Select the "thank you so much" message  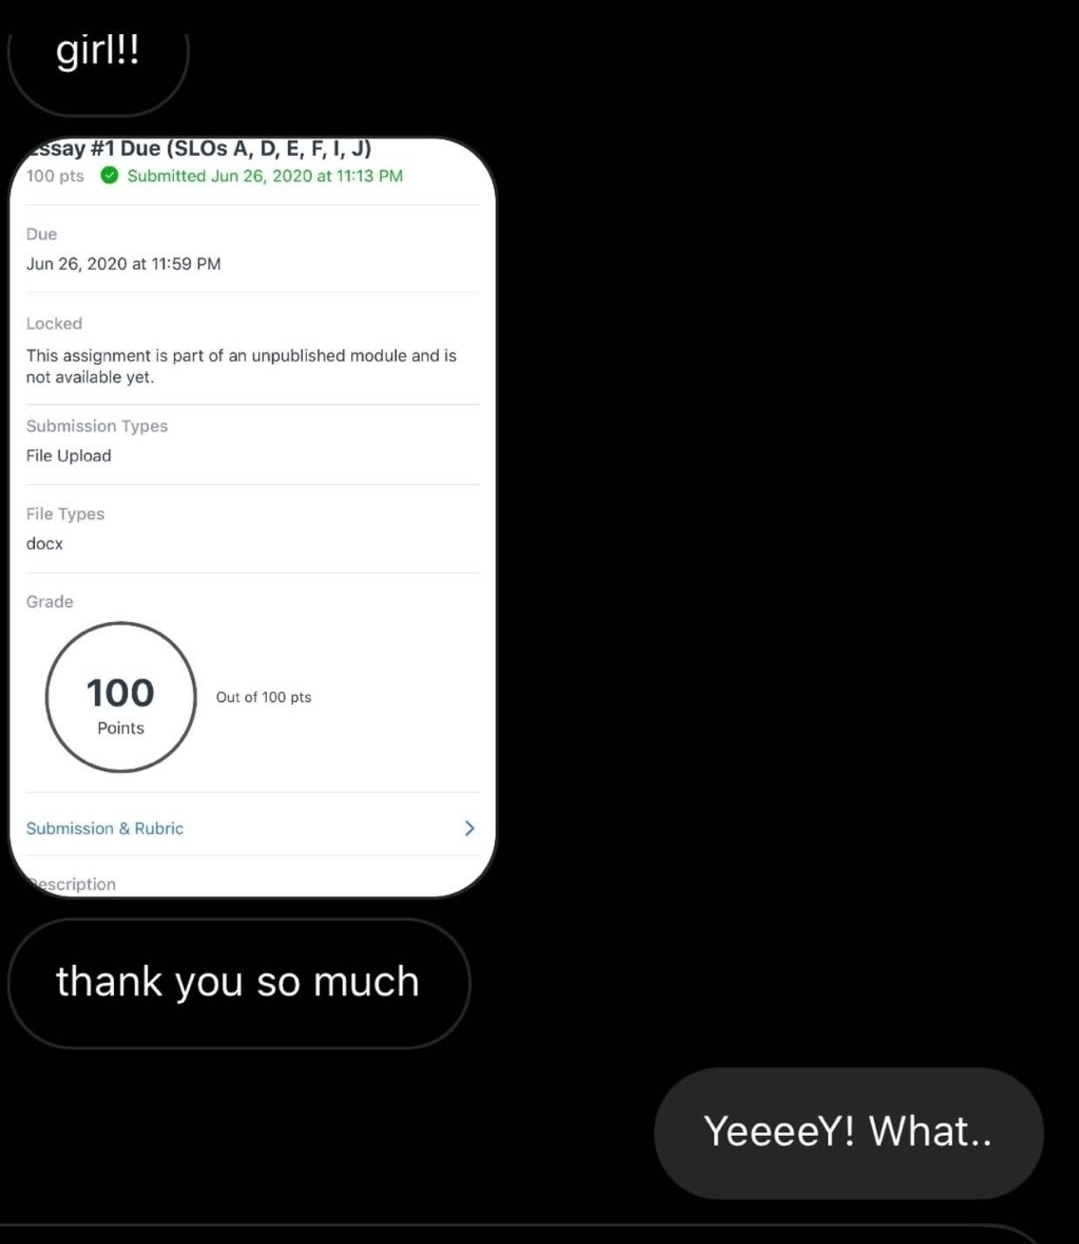239,983
